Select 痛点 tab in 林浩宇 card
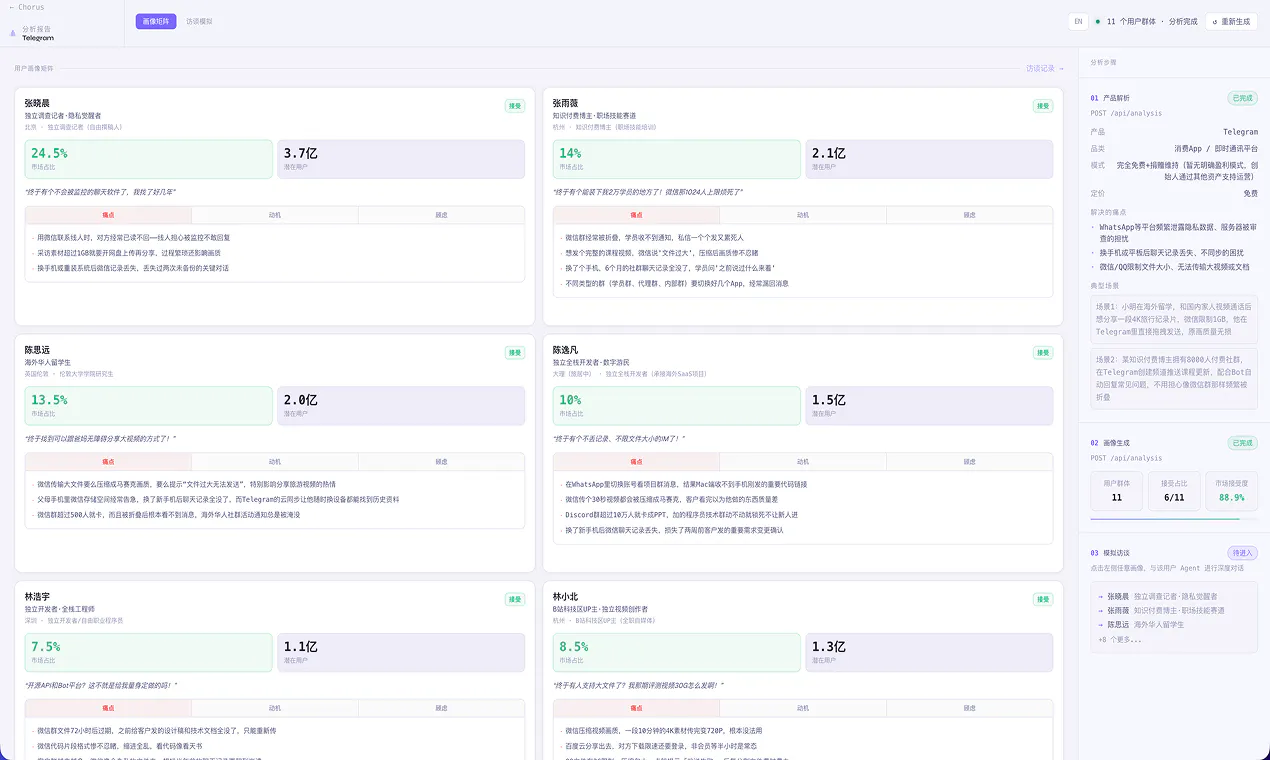Screen dimensions: 1270x760 pyautogui.click(x=108, y=708)
